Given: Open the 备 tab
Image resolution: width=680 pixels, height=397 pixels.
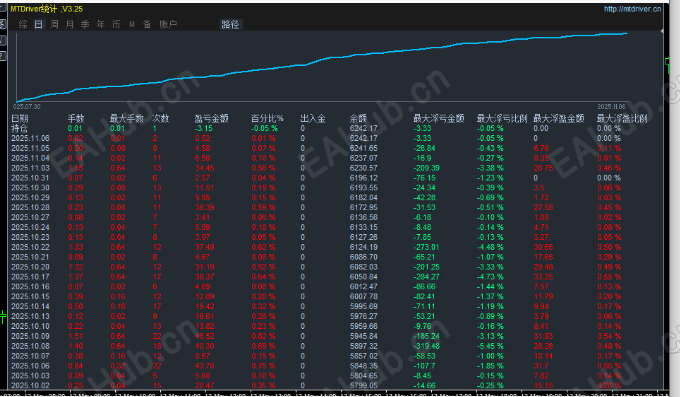Looking at the screenshot, I should 147,24.
